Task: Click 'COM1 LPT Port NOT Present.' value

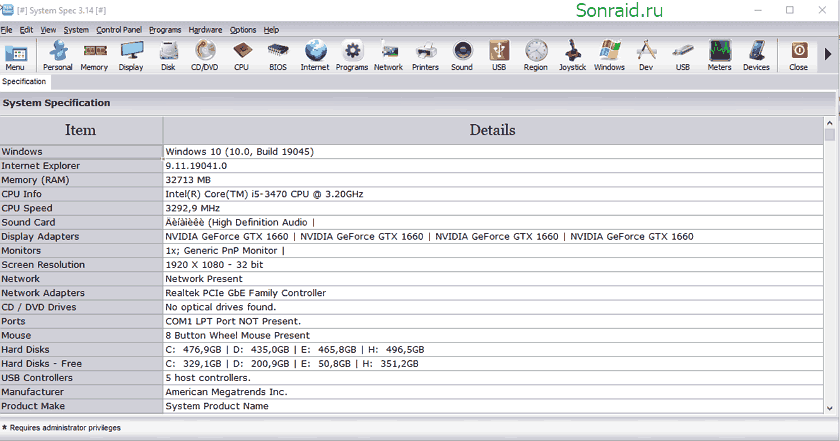Action: 233,322
